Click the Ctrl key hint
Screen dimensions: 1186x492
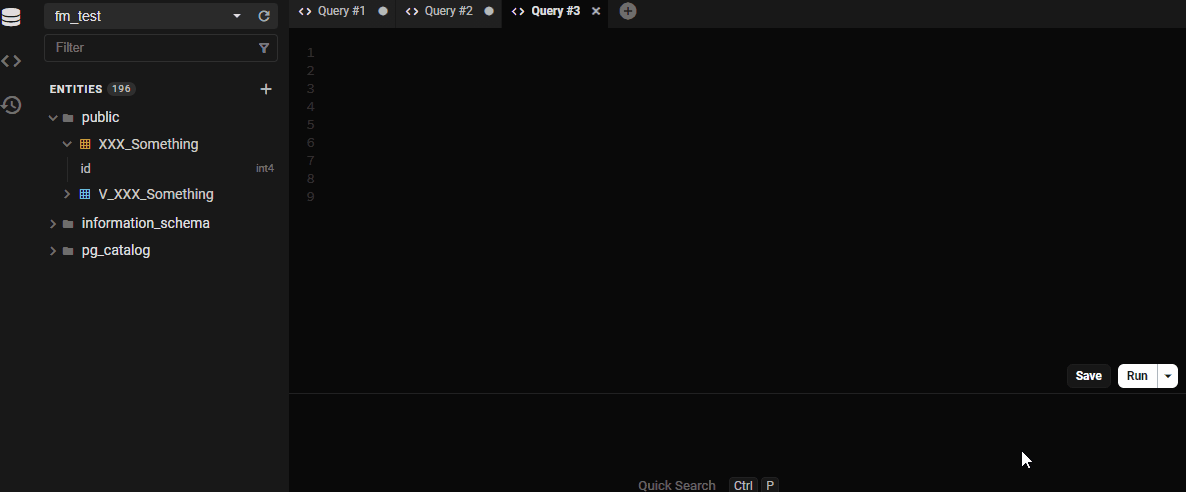pyautogui.click(x=743, y=485)
